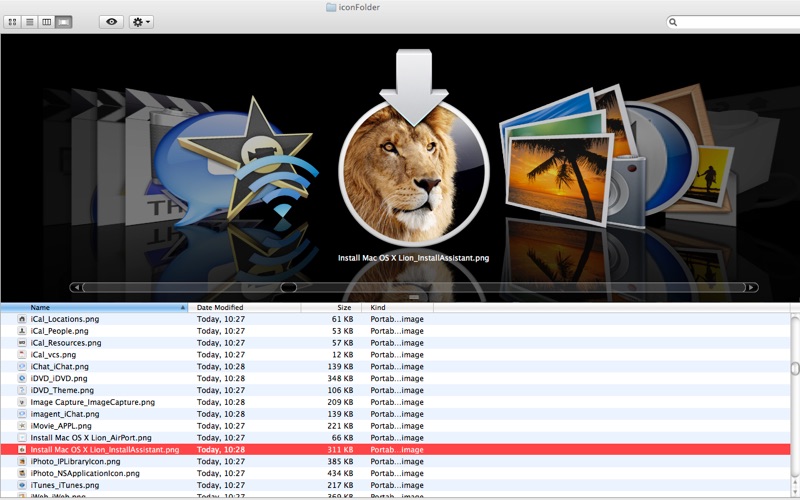The width and height of the screenshot is (800, 500).
Task: Select Cover Flow view mode
Action: pyautogui.click(x=64, y=22)
